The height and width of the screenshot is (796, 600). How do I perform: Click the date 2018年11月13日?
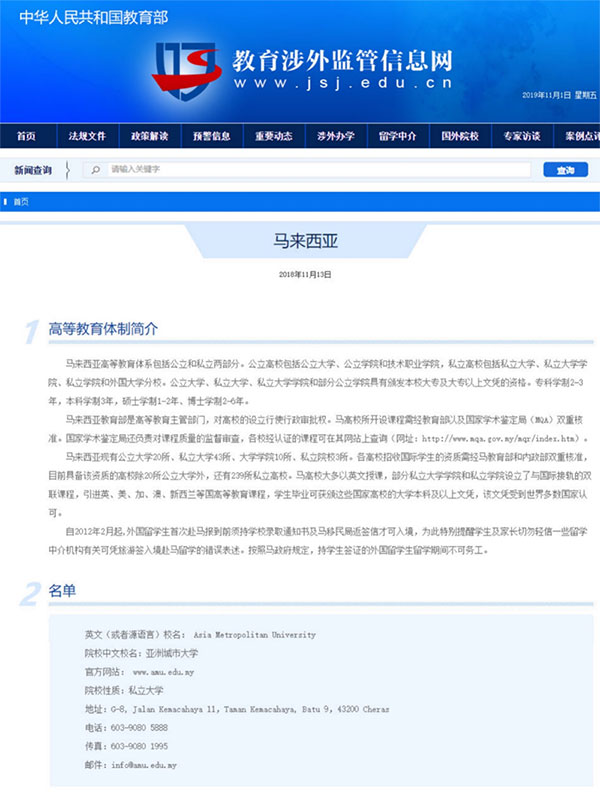(x=305, y=274)
